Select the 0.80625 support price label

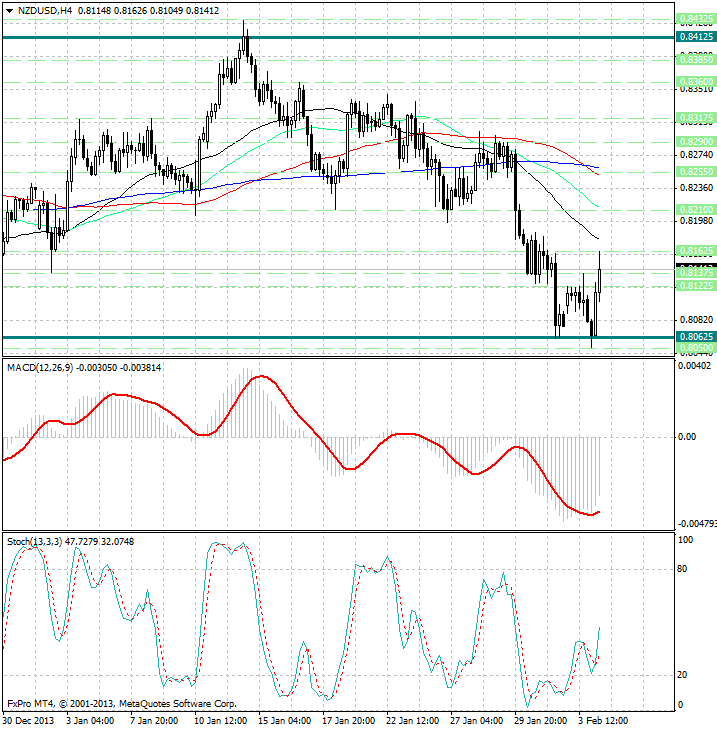[x=696, y=337]
